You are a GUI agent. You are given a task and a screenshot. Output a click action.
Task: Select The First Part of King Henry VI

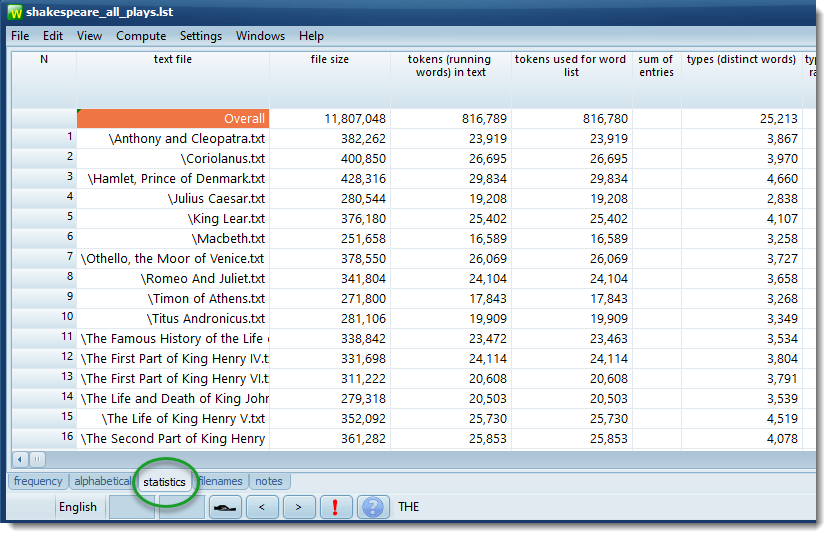point(173,379)
